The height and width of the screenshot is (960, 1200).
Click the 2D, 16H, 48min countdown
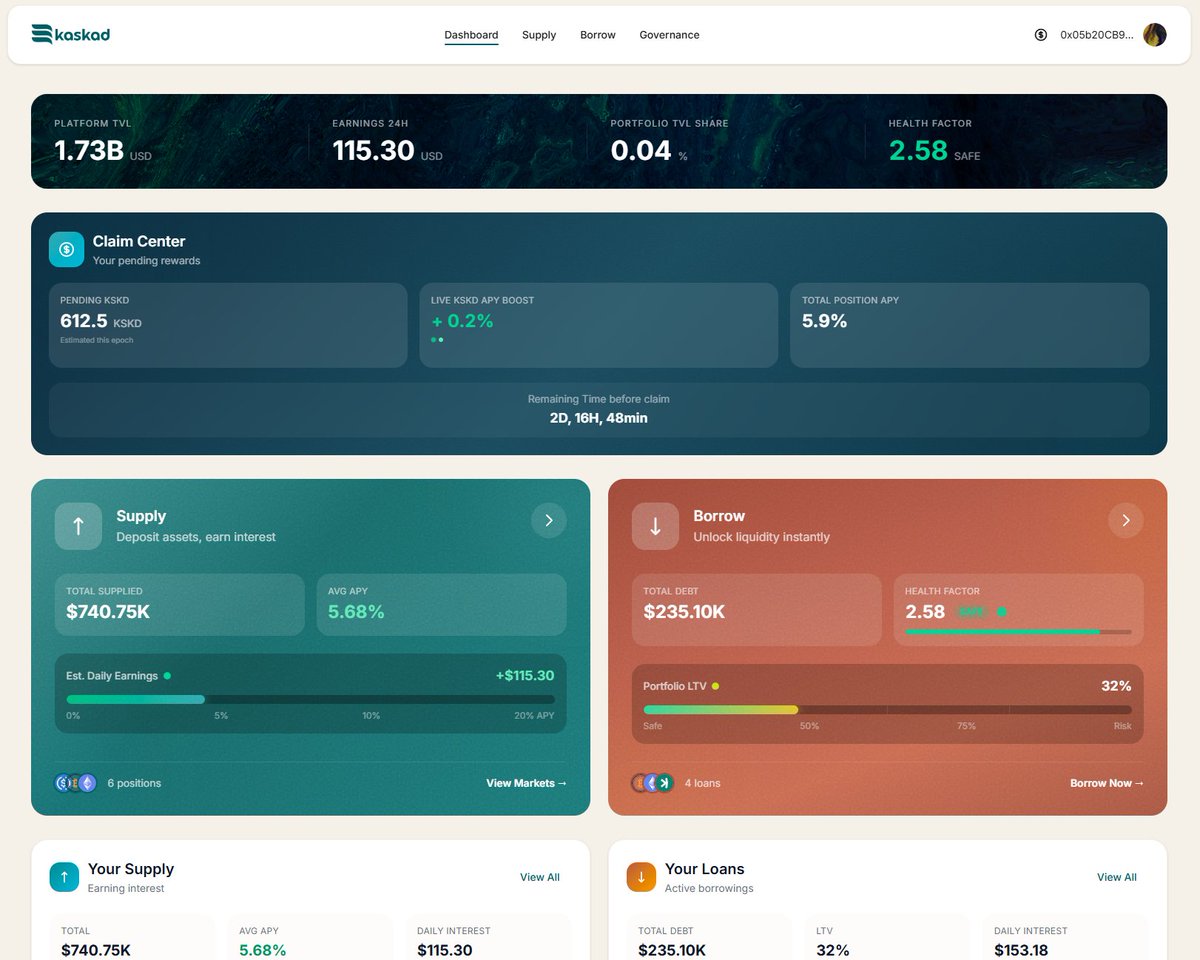pos(599,418)
